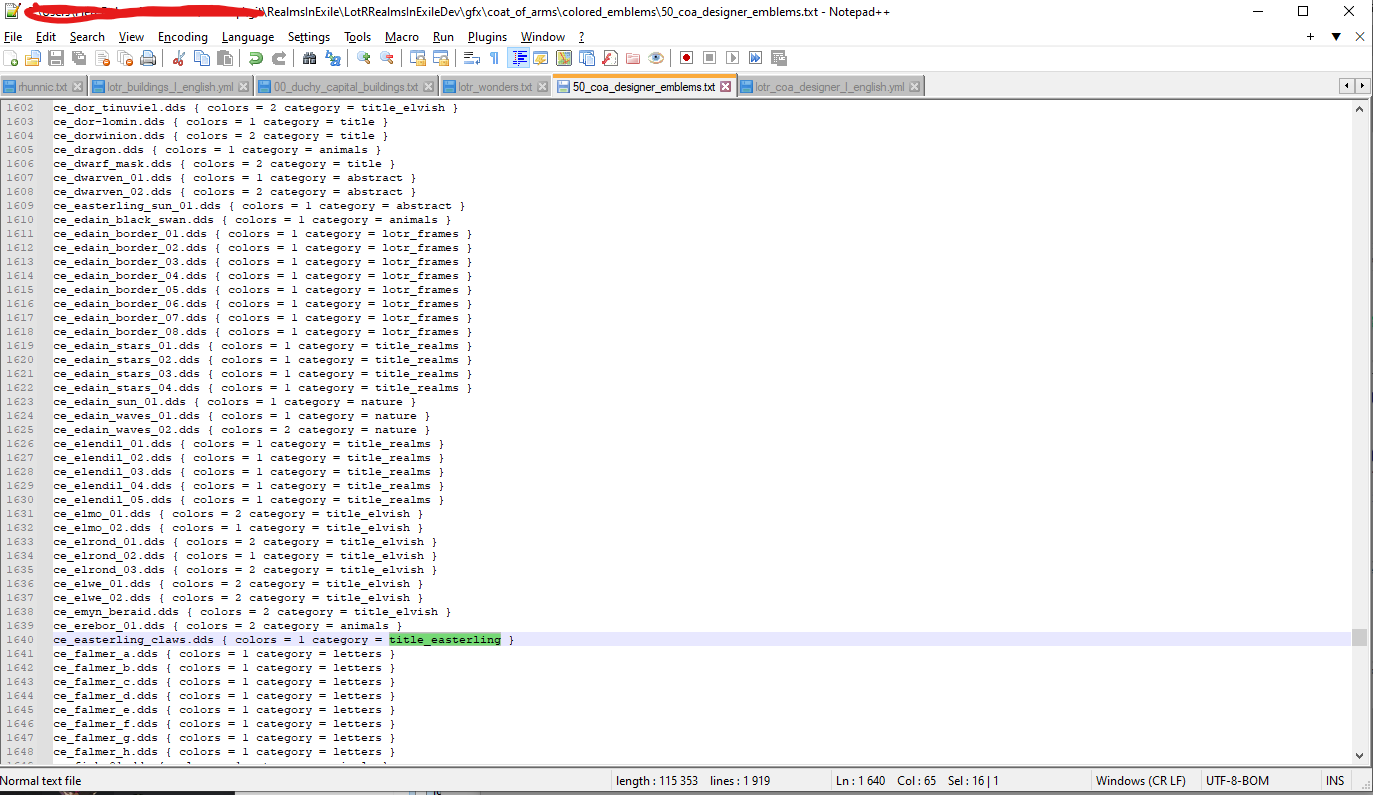The width and height of the screenshot is (1373, 795).
Task: Click the vertical scrollbar down arrow
Action: pyautogui.click(x=1359, y=755)
